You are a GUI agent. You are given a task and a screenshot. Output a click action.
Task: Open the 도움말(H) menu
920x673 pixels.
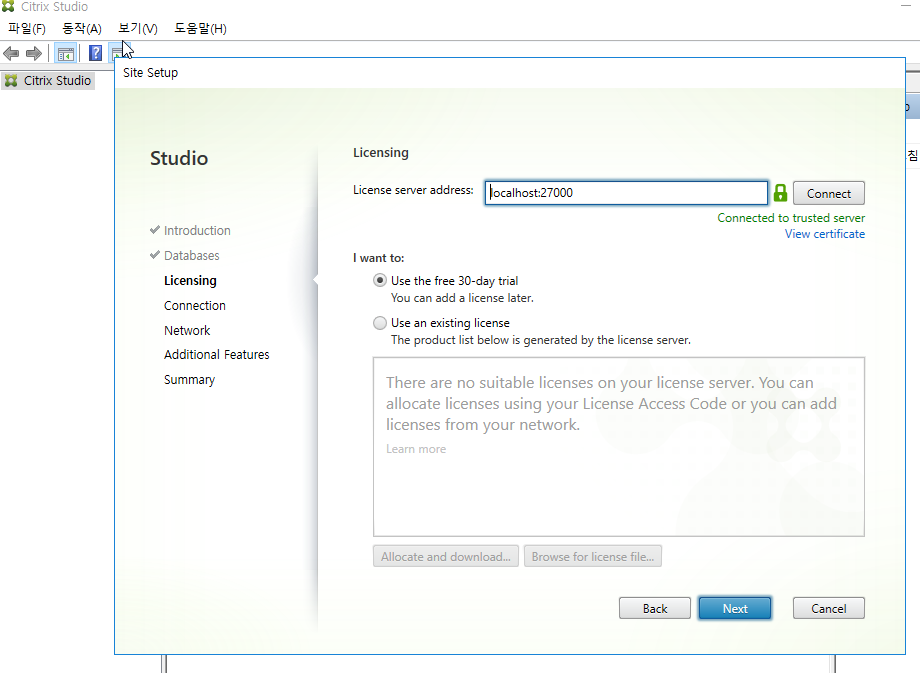coord(200,29)
